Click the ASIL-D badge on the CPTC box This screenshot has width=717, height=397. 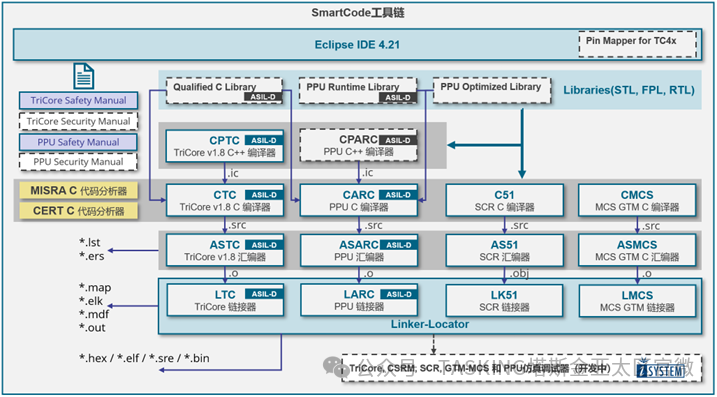(264, 140)
